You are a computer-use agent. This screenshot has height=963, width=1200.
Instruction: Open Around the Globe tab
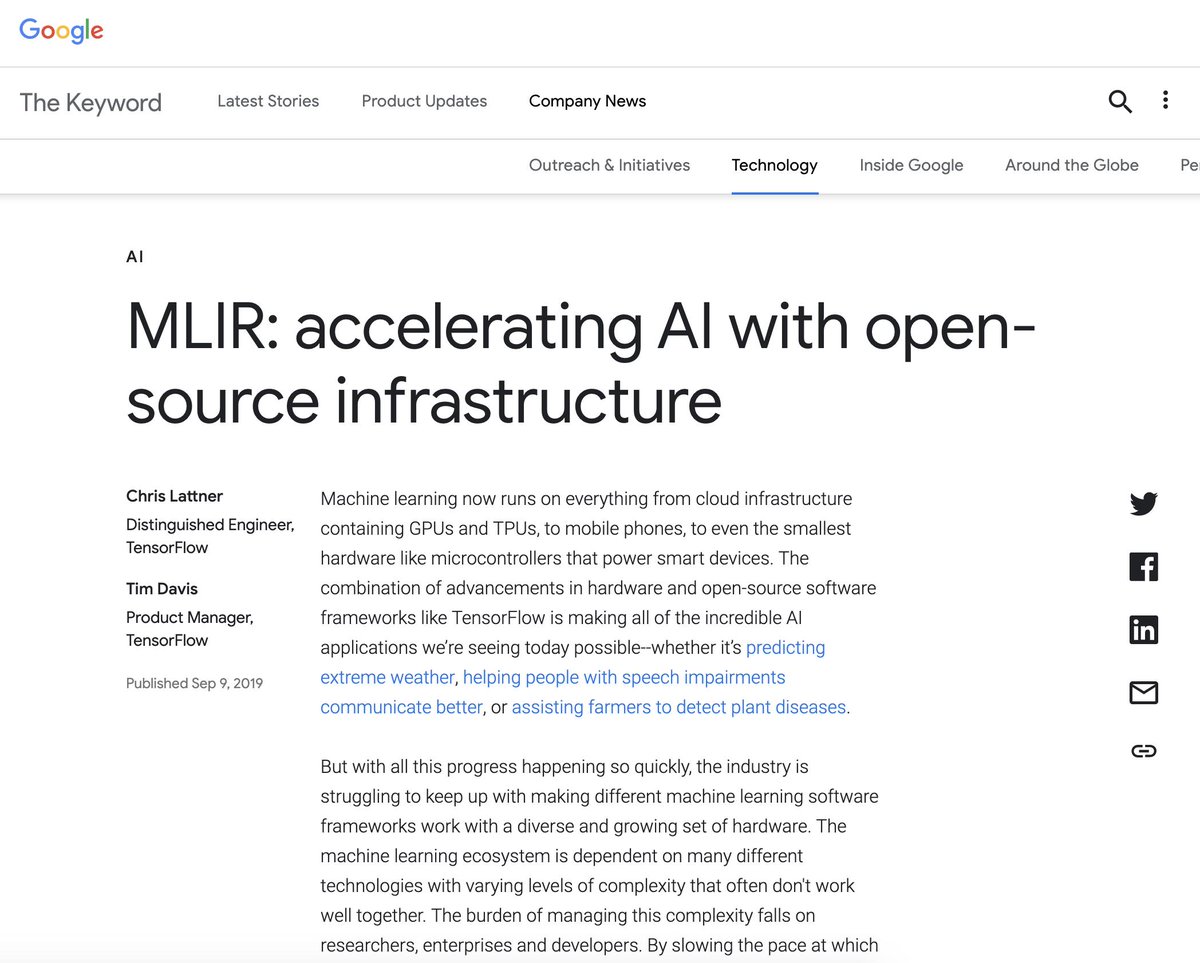[1071, 165]
